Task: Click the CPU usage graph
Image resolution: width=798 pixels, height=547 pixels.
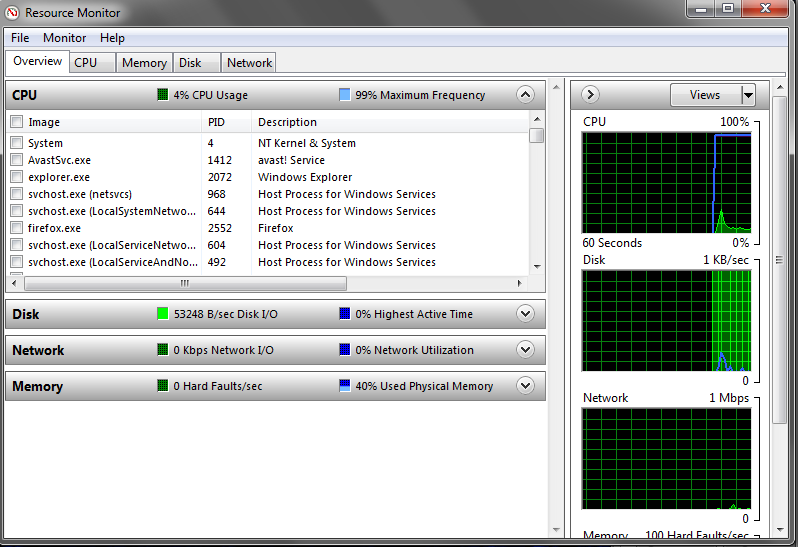Action: pos(666,183)
